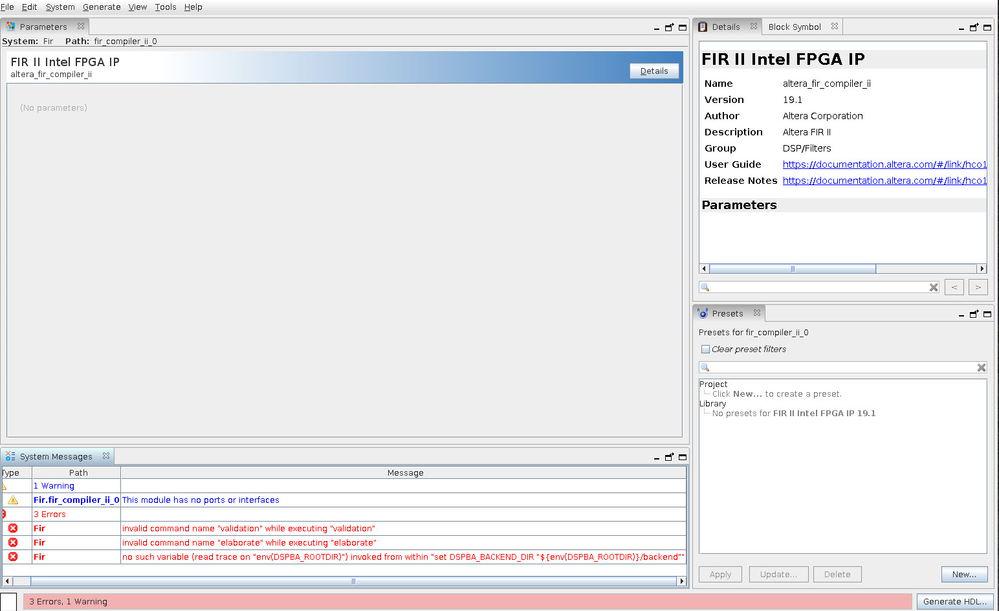Click the 3 Errors, 1 Warning status bar
Viewport: 999px width, 611px height.
click(468, 601)
